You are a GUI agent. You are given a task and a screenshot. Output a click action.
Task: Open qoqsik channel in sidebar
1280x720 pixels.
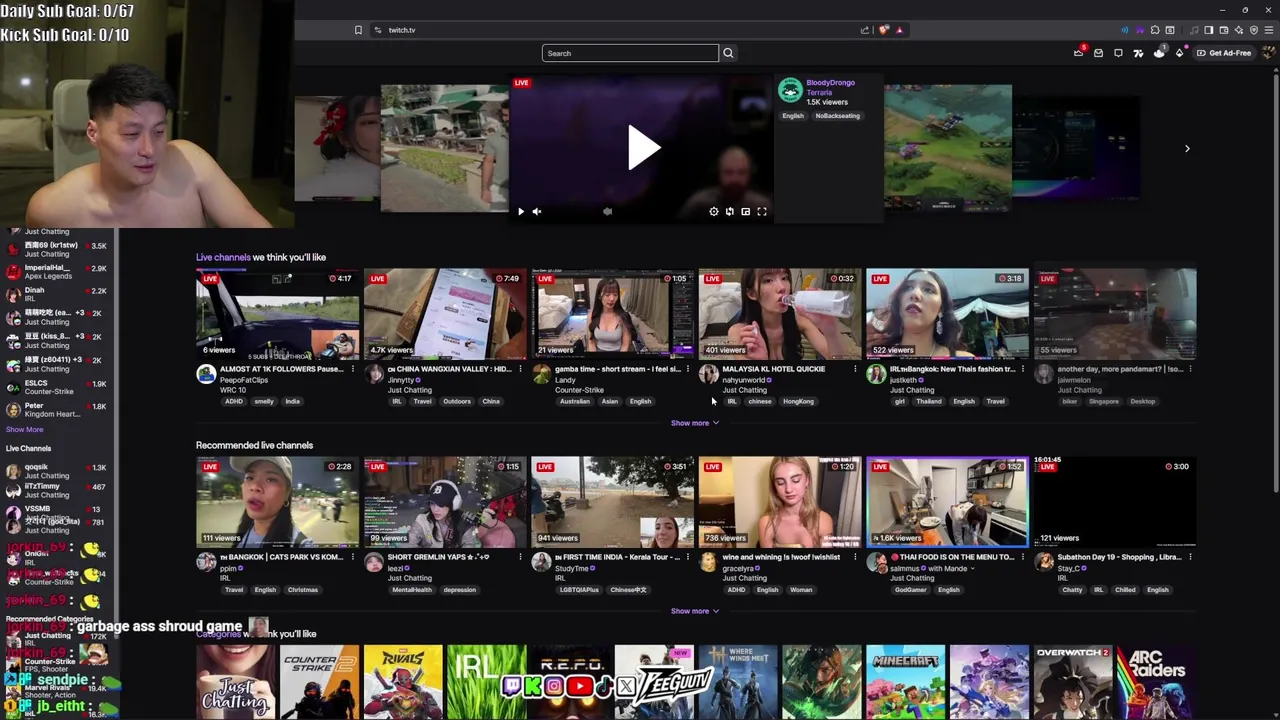click(58, 471)
